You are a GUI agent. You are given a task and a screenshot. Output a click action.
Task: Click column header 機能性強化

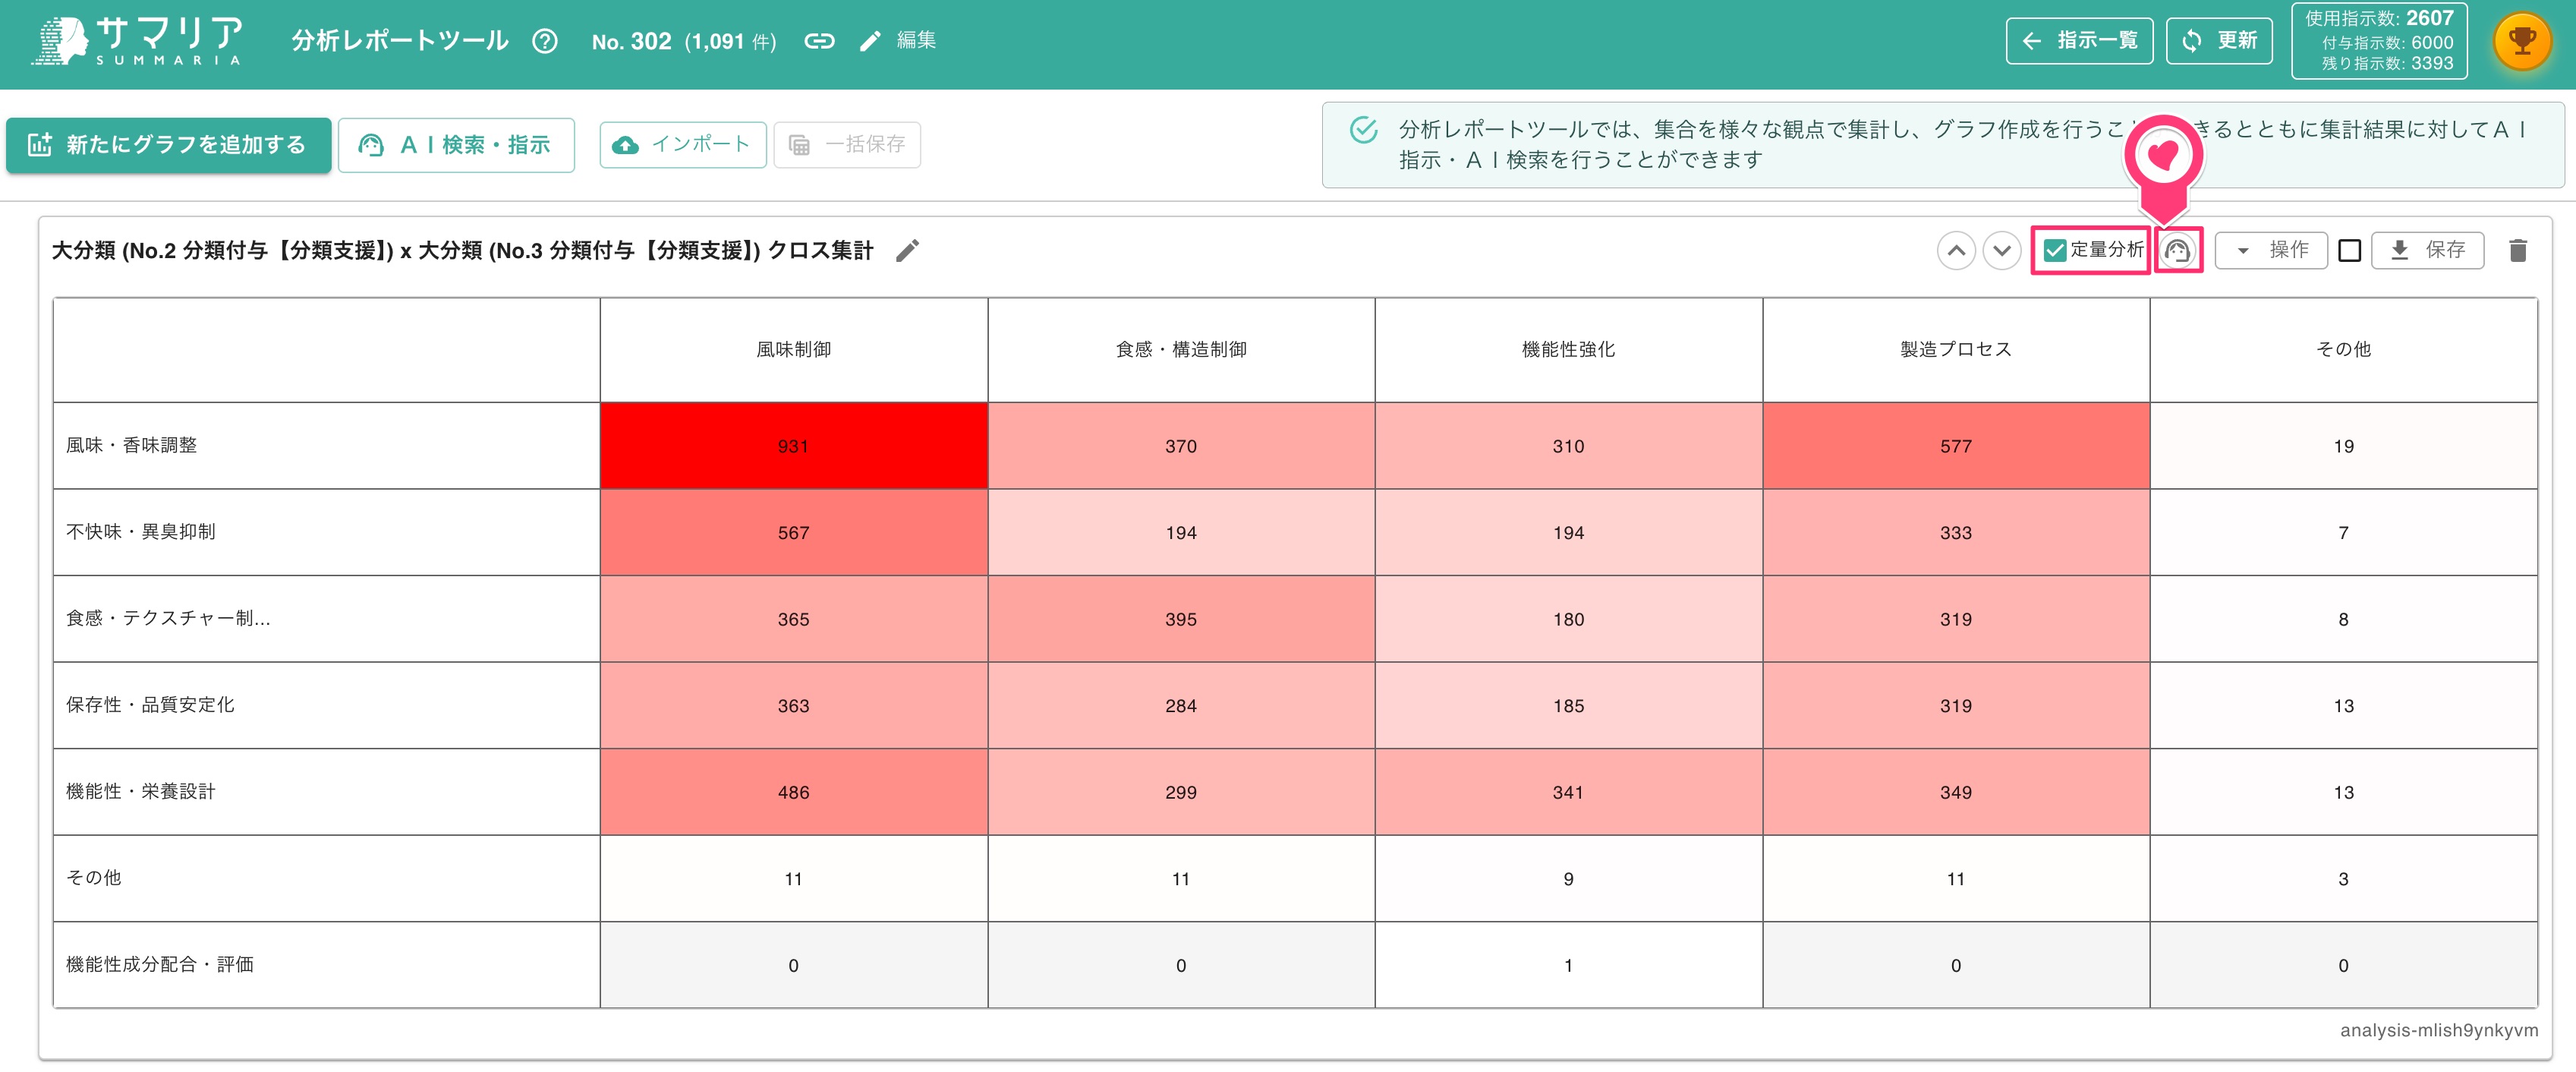[1568, 349]
